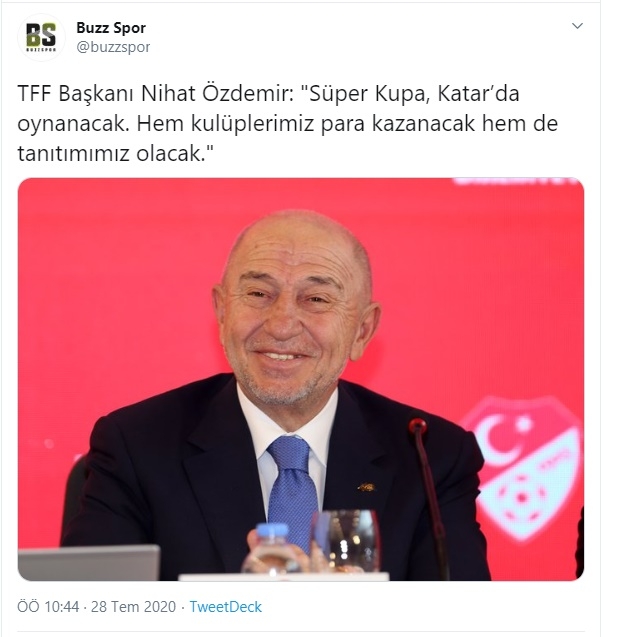
Task: Click the gold lapel pin on jacket
Action: 366,487
